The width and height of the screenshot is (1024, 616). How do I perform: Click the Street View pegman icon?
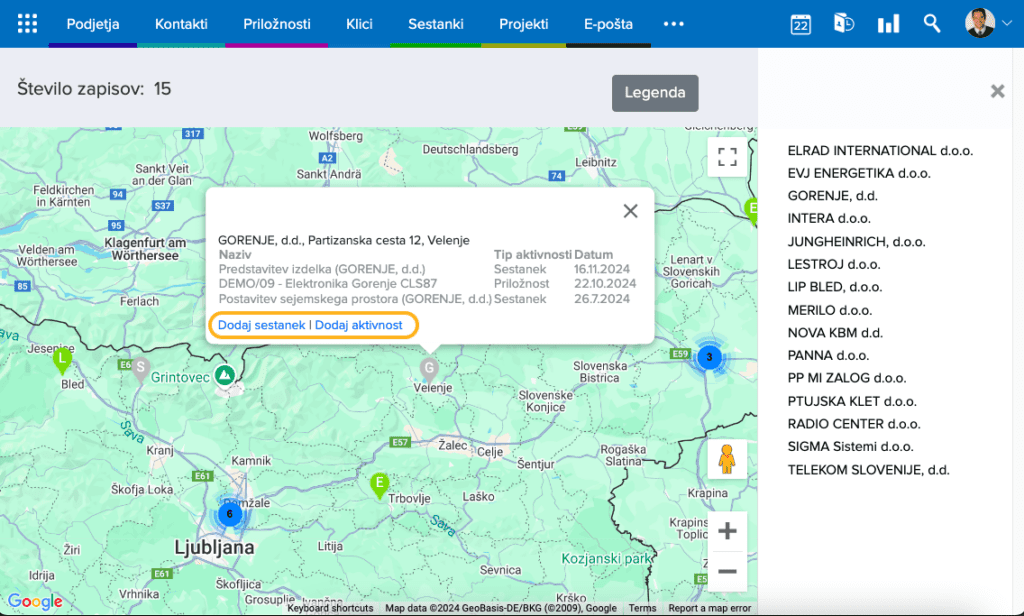point(727,459)
